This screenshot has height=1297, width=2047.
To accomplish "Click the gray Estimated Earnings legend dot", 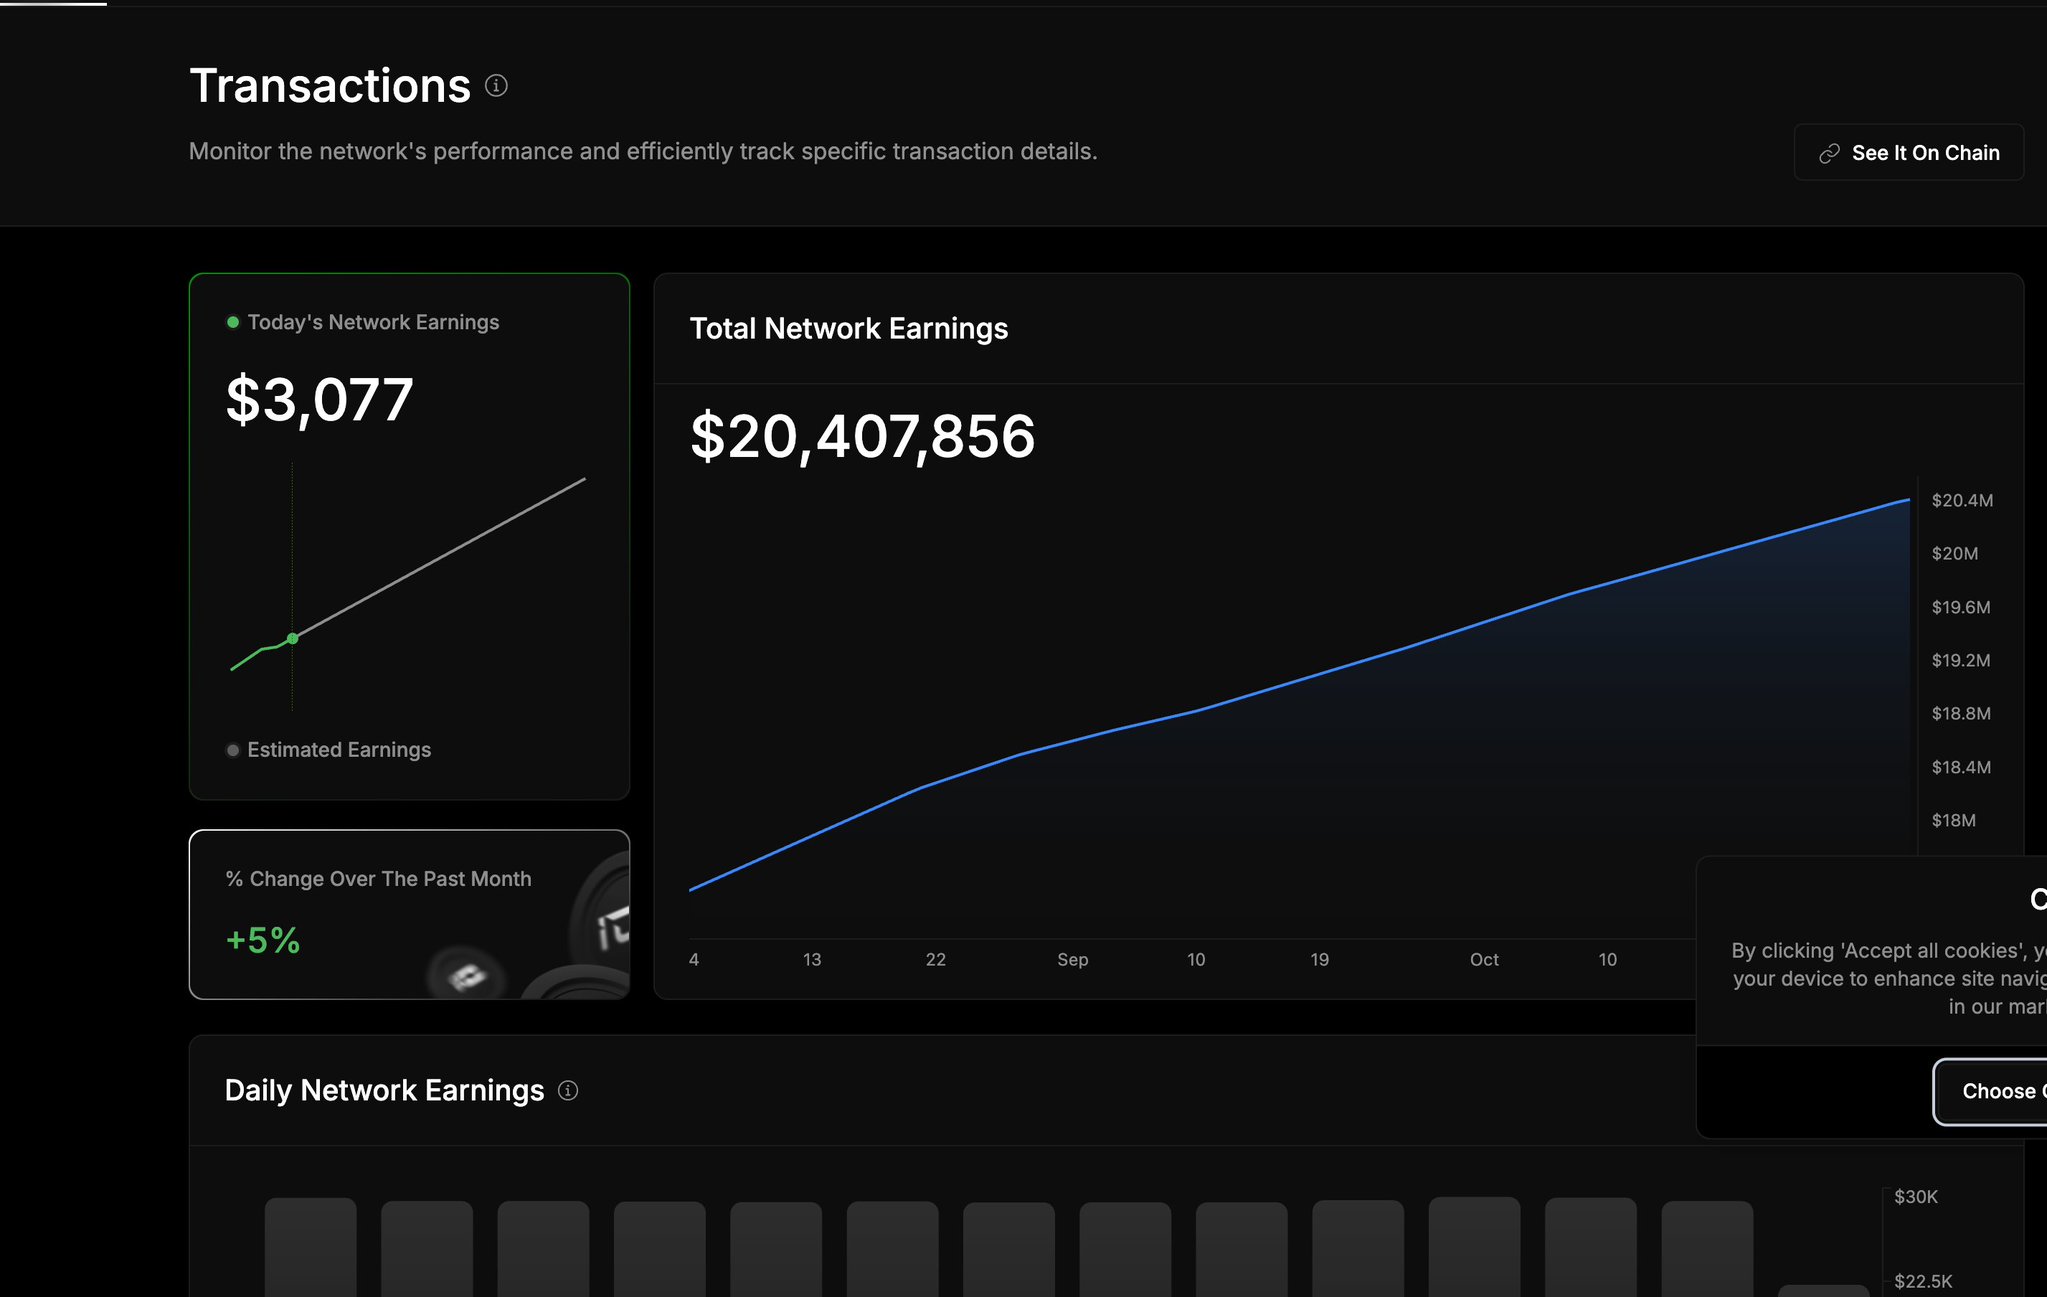I will coord(233,750).
